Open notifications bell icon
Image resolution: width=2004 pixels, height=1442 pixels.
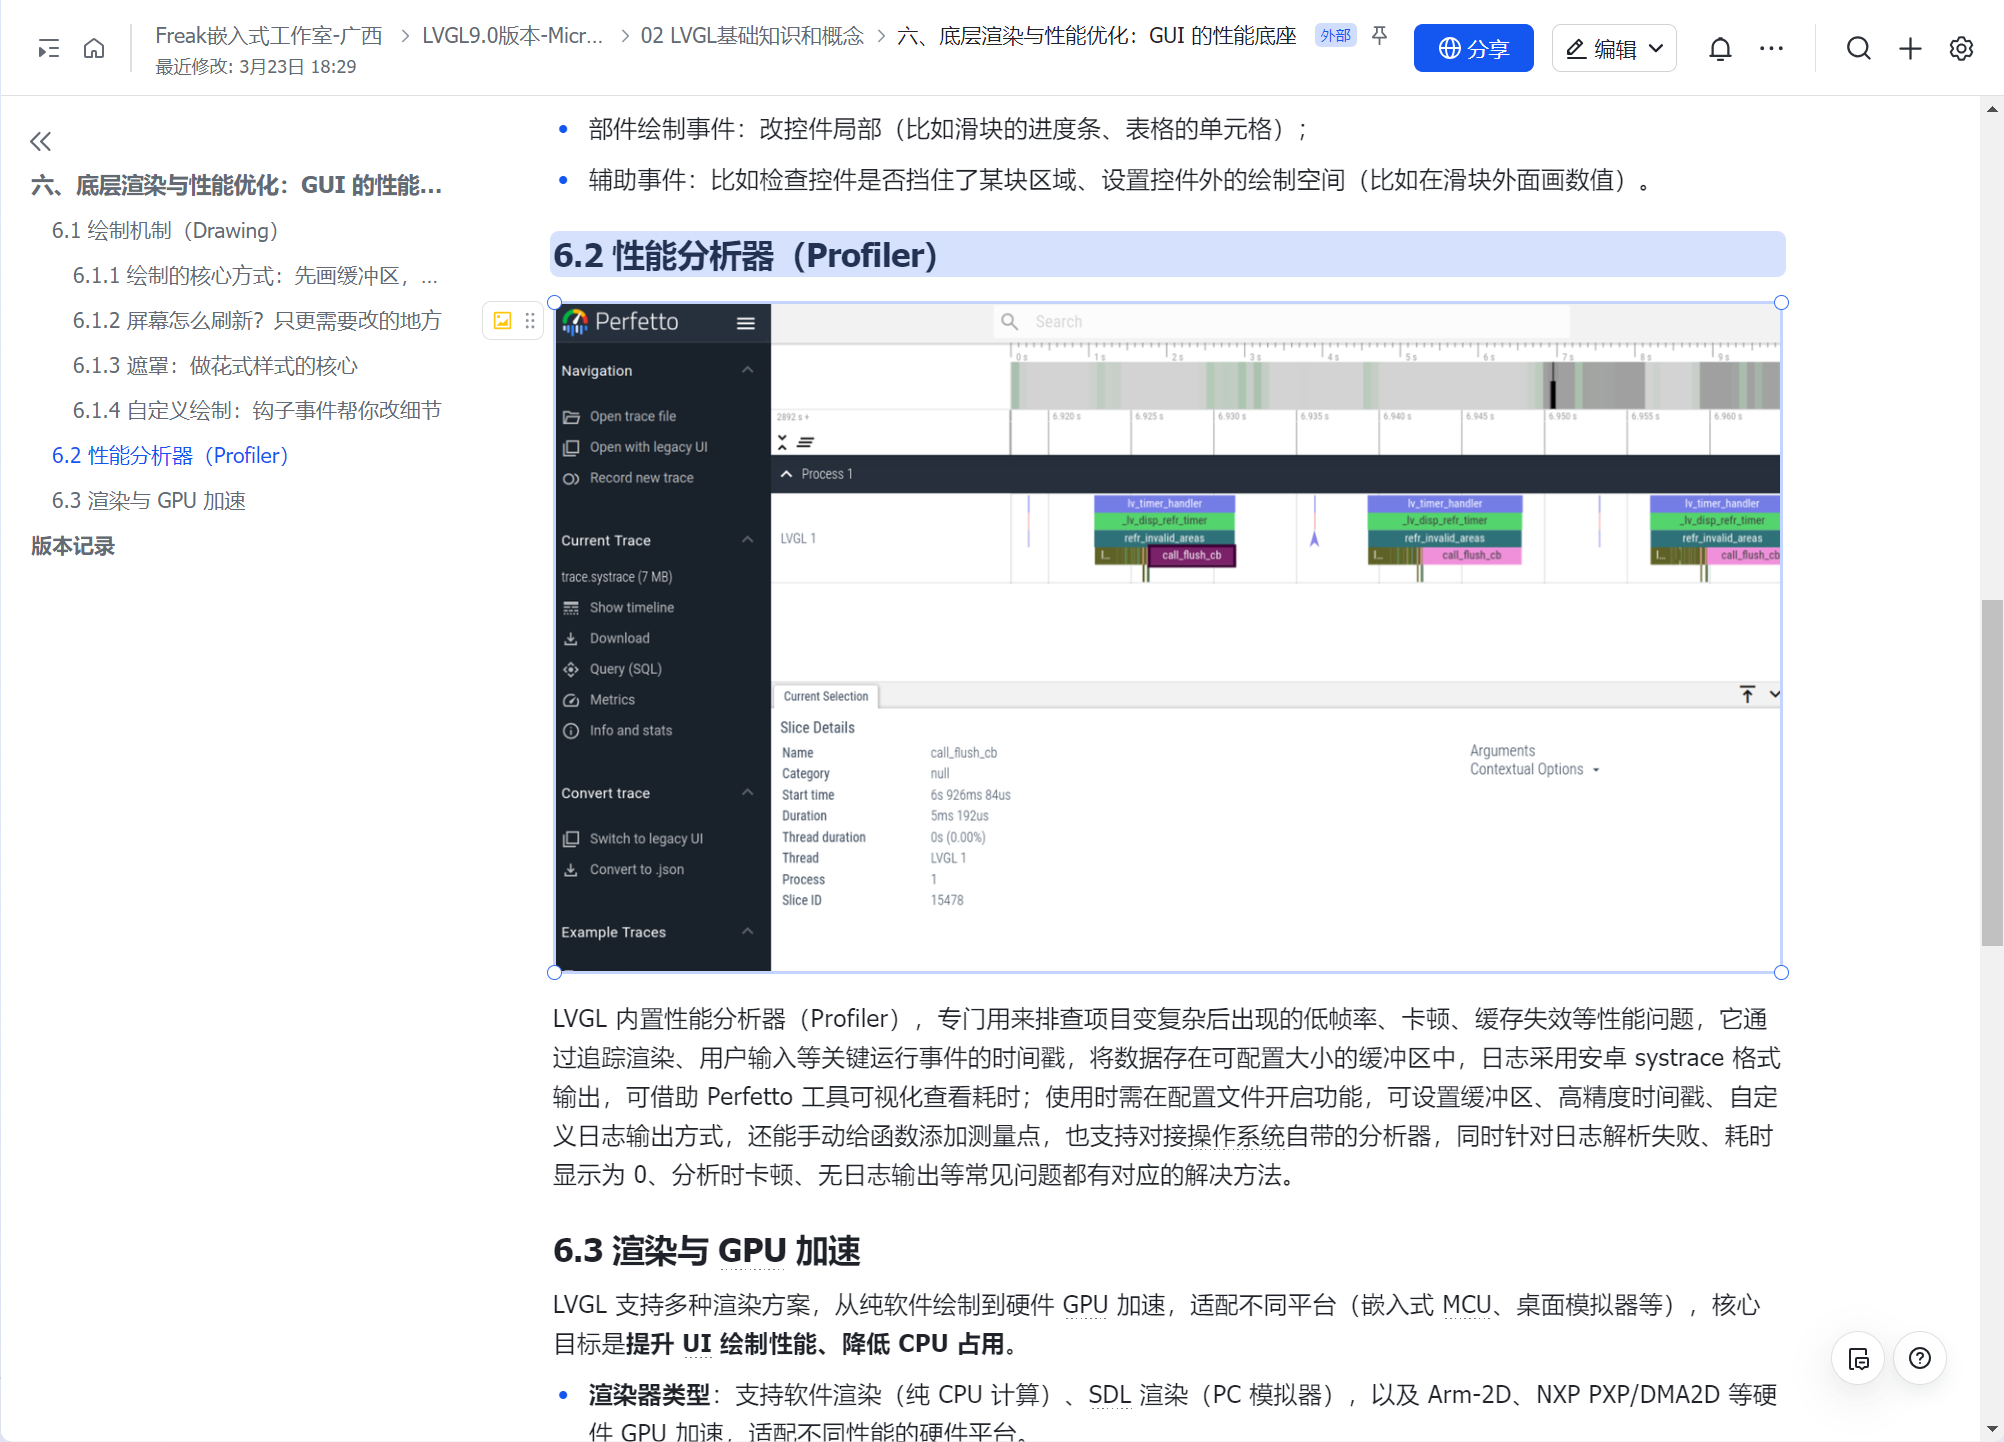pos(1720,48)
